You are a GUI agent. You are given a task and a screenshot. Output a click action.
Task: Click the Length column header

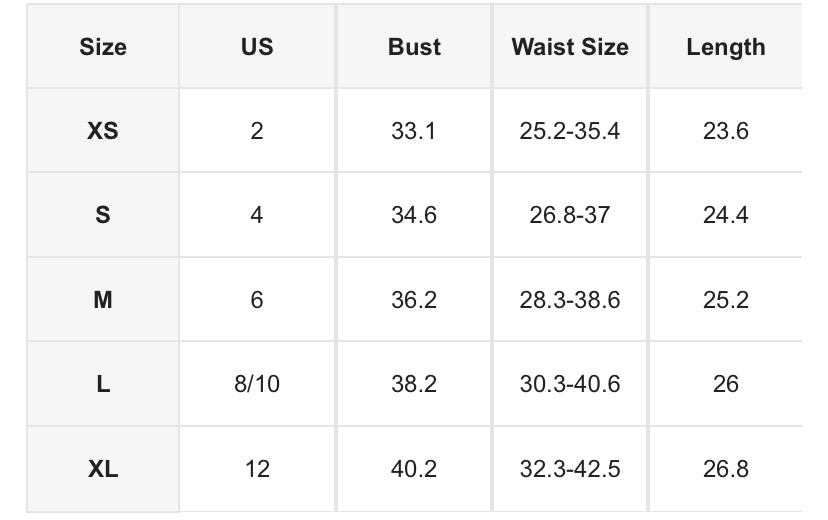(x=726, y=47)
